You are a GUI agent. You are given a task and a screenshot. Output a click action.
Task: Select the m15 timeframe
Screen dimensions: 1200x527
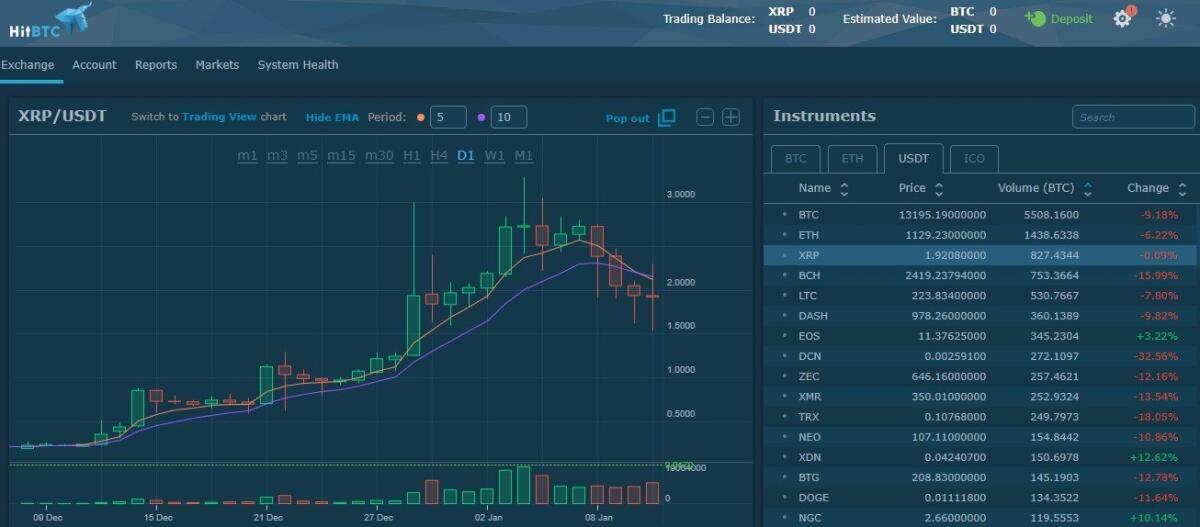click(x=341, y=155)
